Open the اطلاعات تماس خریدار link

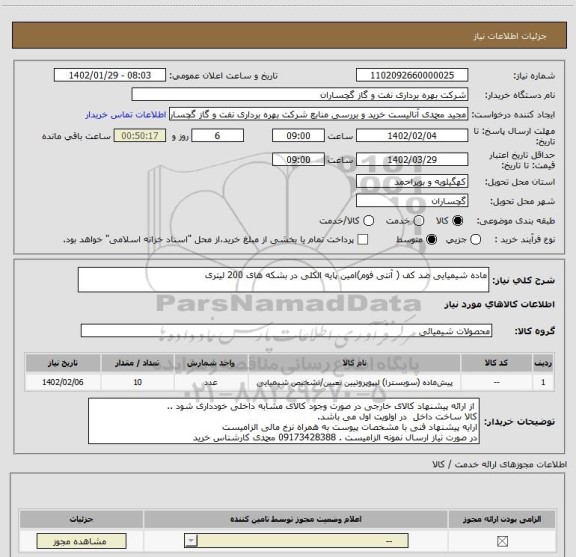pyautogui.click(x=126, y=115)
